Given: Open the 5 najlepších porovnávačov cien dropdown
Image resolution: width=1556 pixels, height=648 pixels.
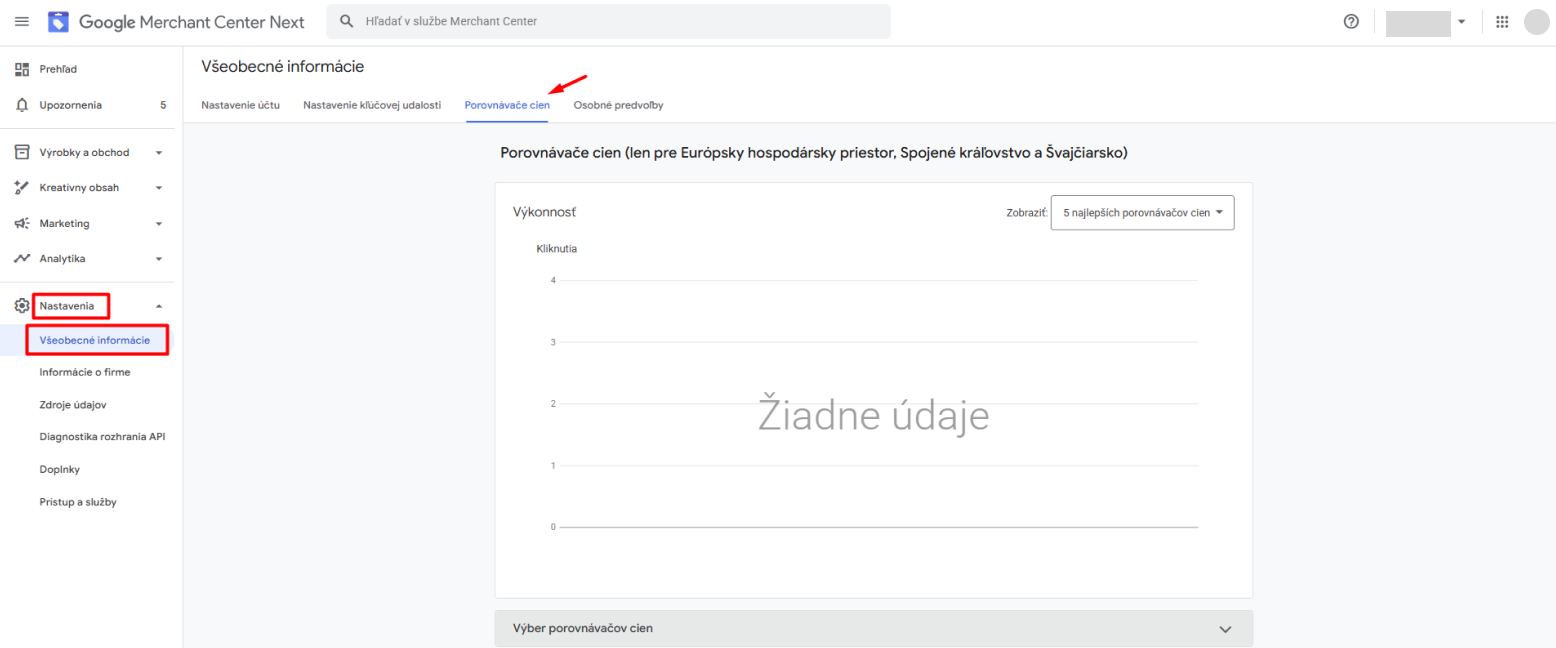Looking at the screenshot, I should click(1142, 213).
